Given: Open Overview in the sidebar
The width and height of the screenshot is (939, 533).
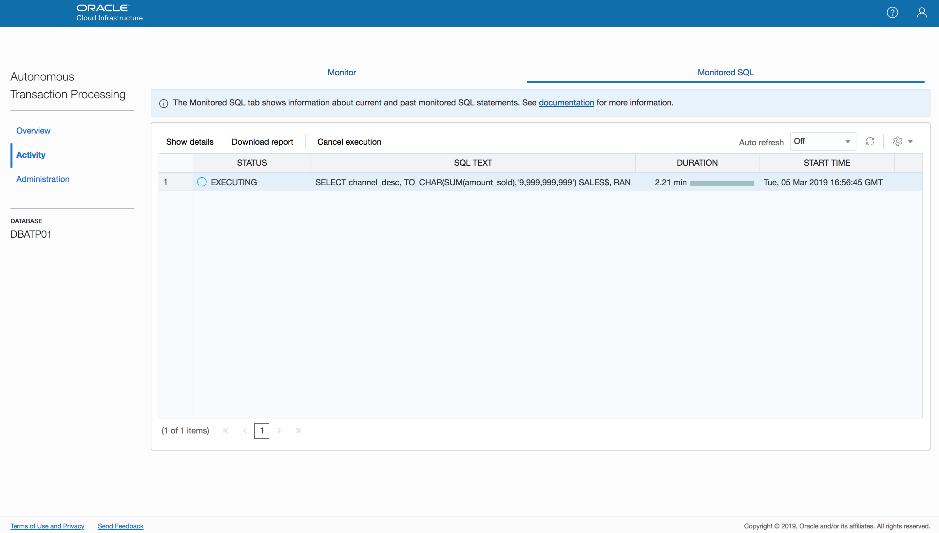Looking at the screenshot, I should [34, 131].
